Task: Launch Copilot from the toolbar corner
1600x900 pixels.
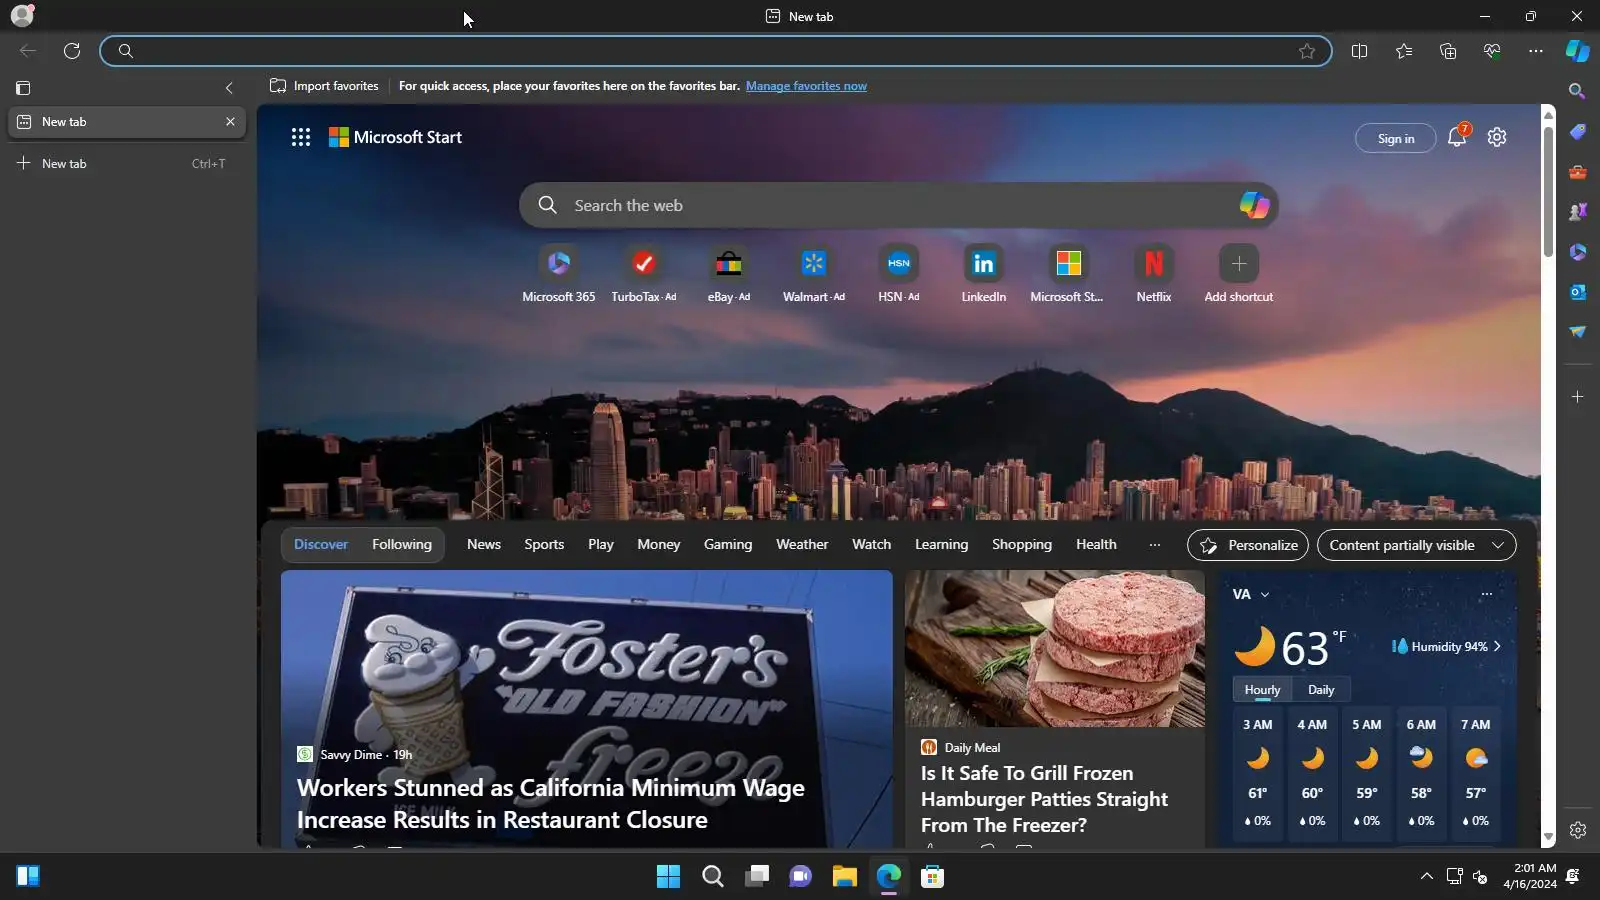Action: point(1578,51)
